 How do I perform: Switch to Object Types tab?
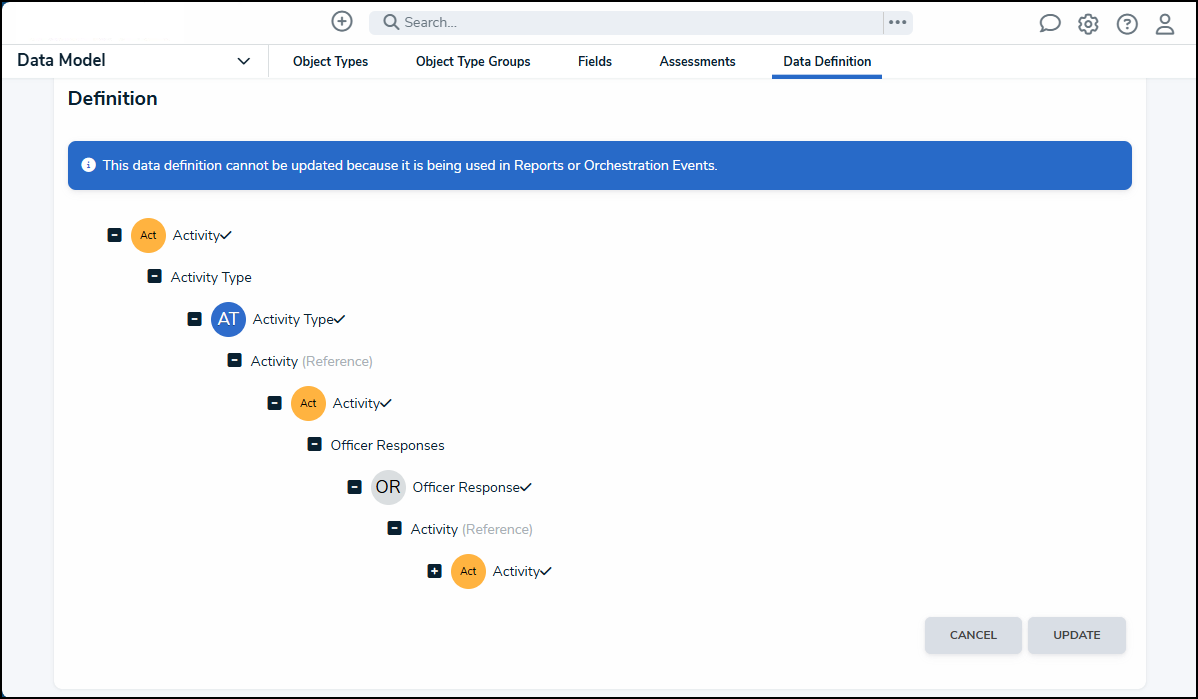[x=330, y=62]
